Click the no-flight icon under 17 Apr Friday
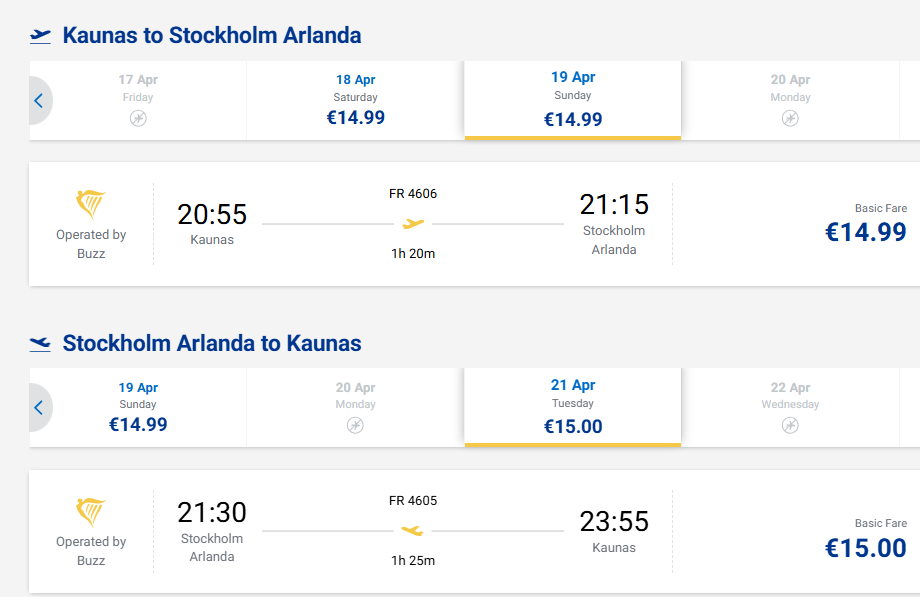 (138, 119)
